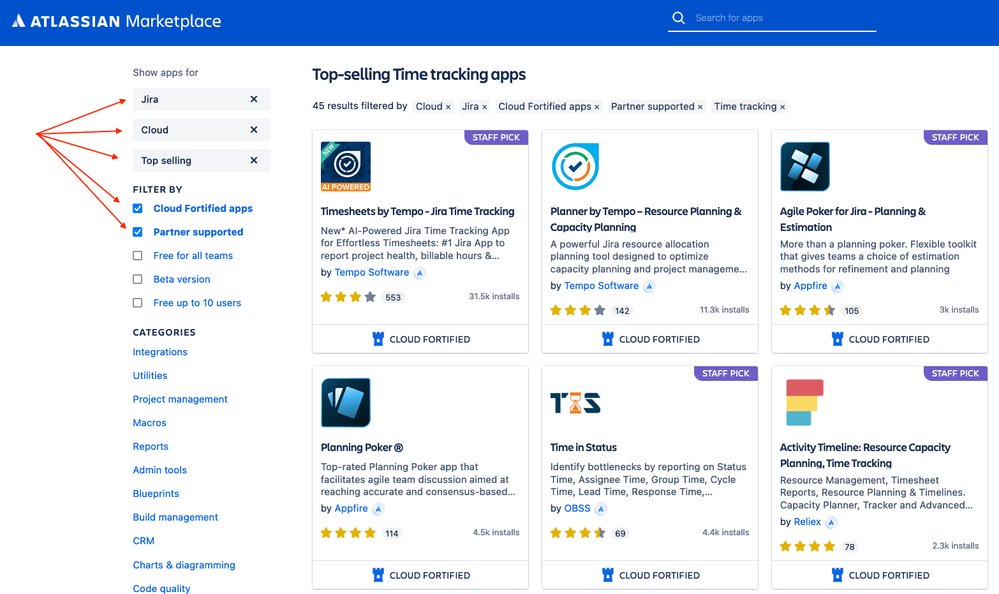Click the Atlassian Marketplace logo
Screen dimensions: 999x594
[117, 21]
